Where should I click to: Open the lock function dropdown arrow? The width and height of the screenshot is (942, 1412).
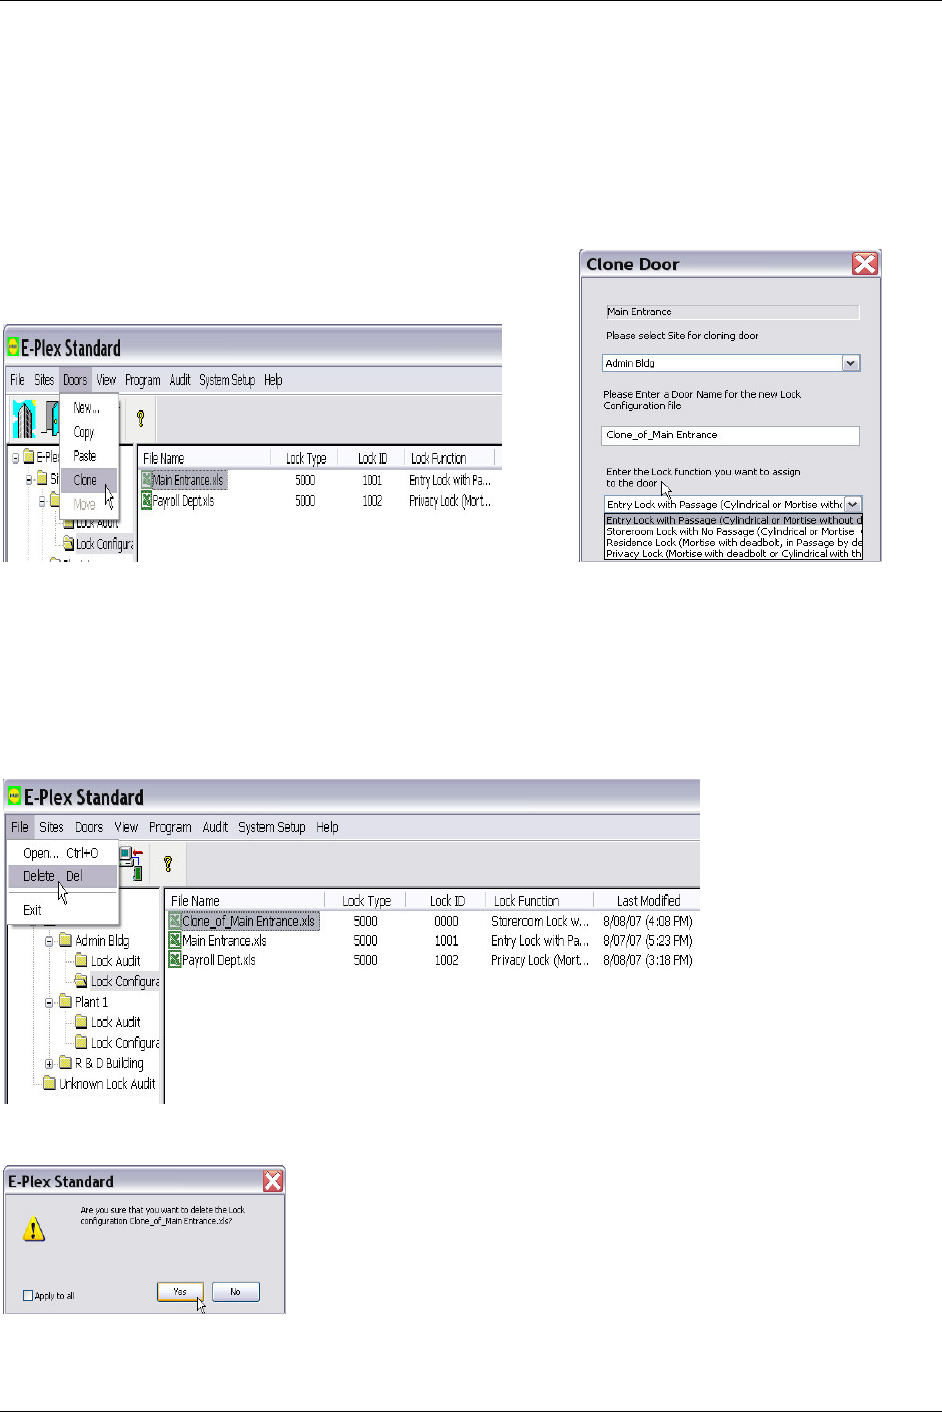(853, 504)
